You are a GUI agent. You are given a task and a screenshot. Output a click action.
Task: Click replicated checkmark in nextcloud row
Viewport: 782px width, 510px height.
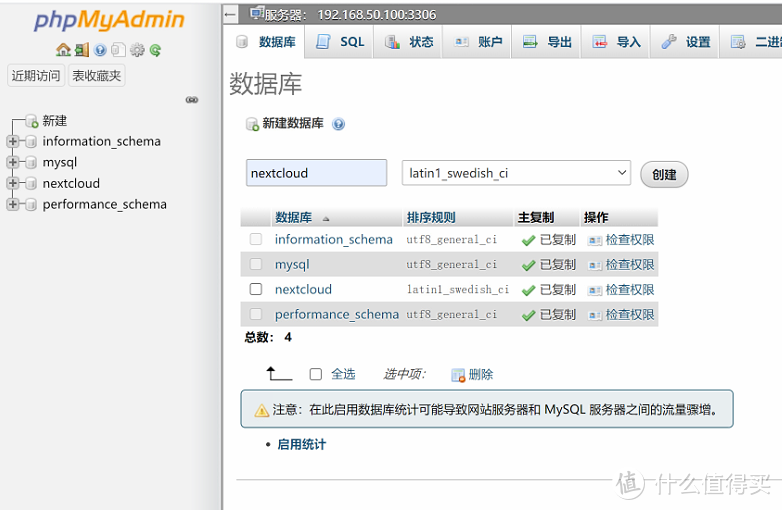[x=529, y=291]
